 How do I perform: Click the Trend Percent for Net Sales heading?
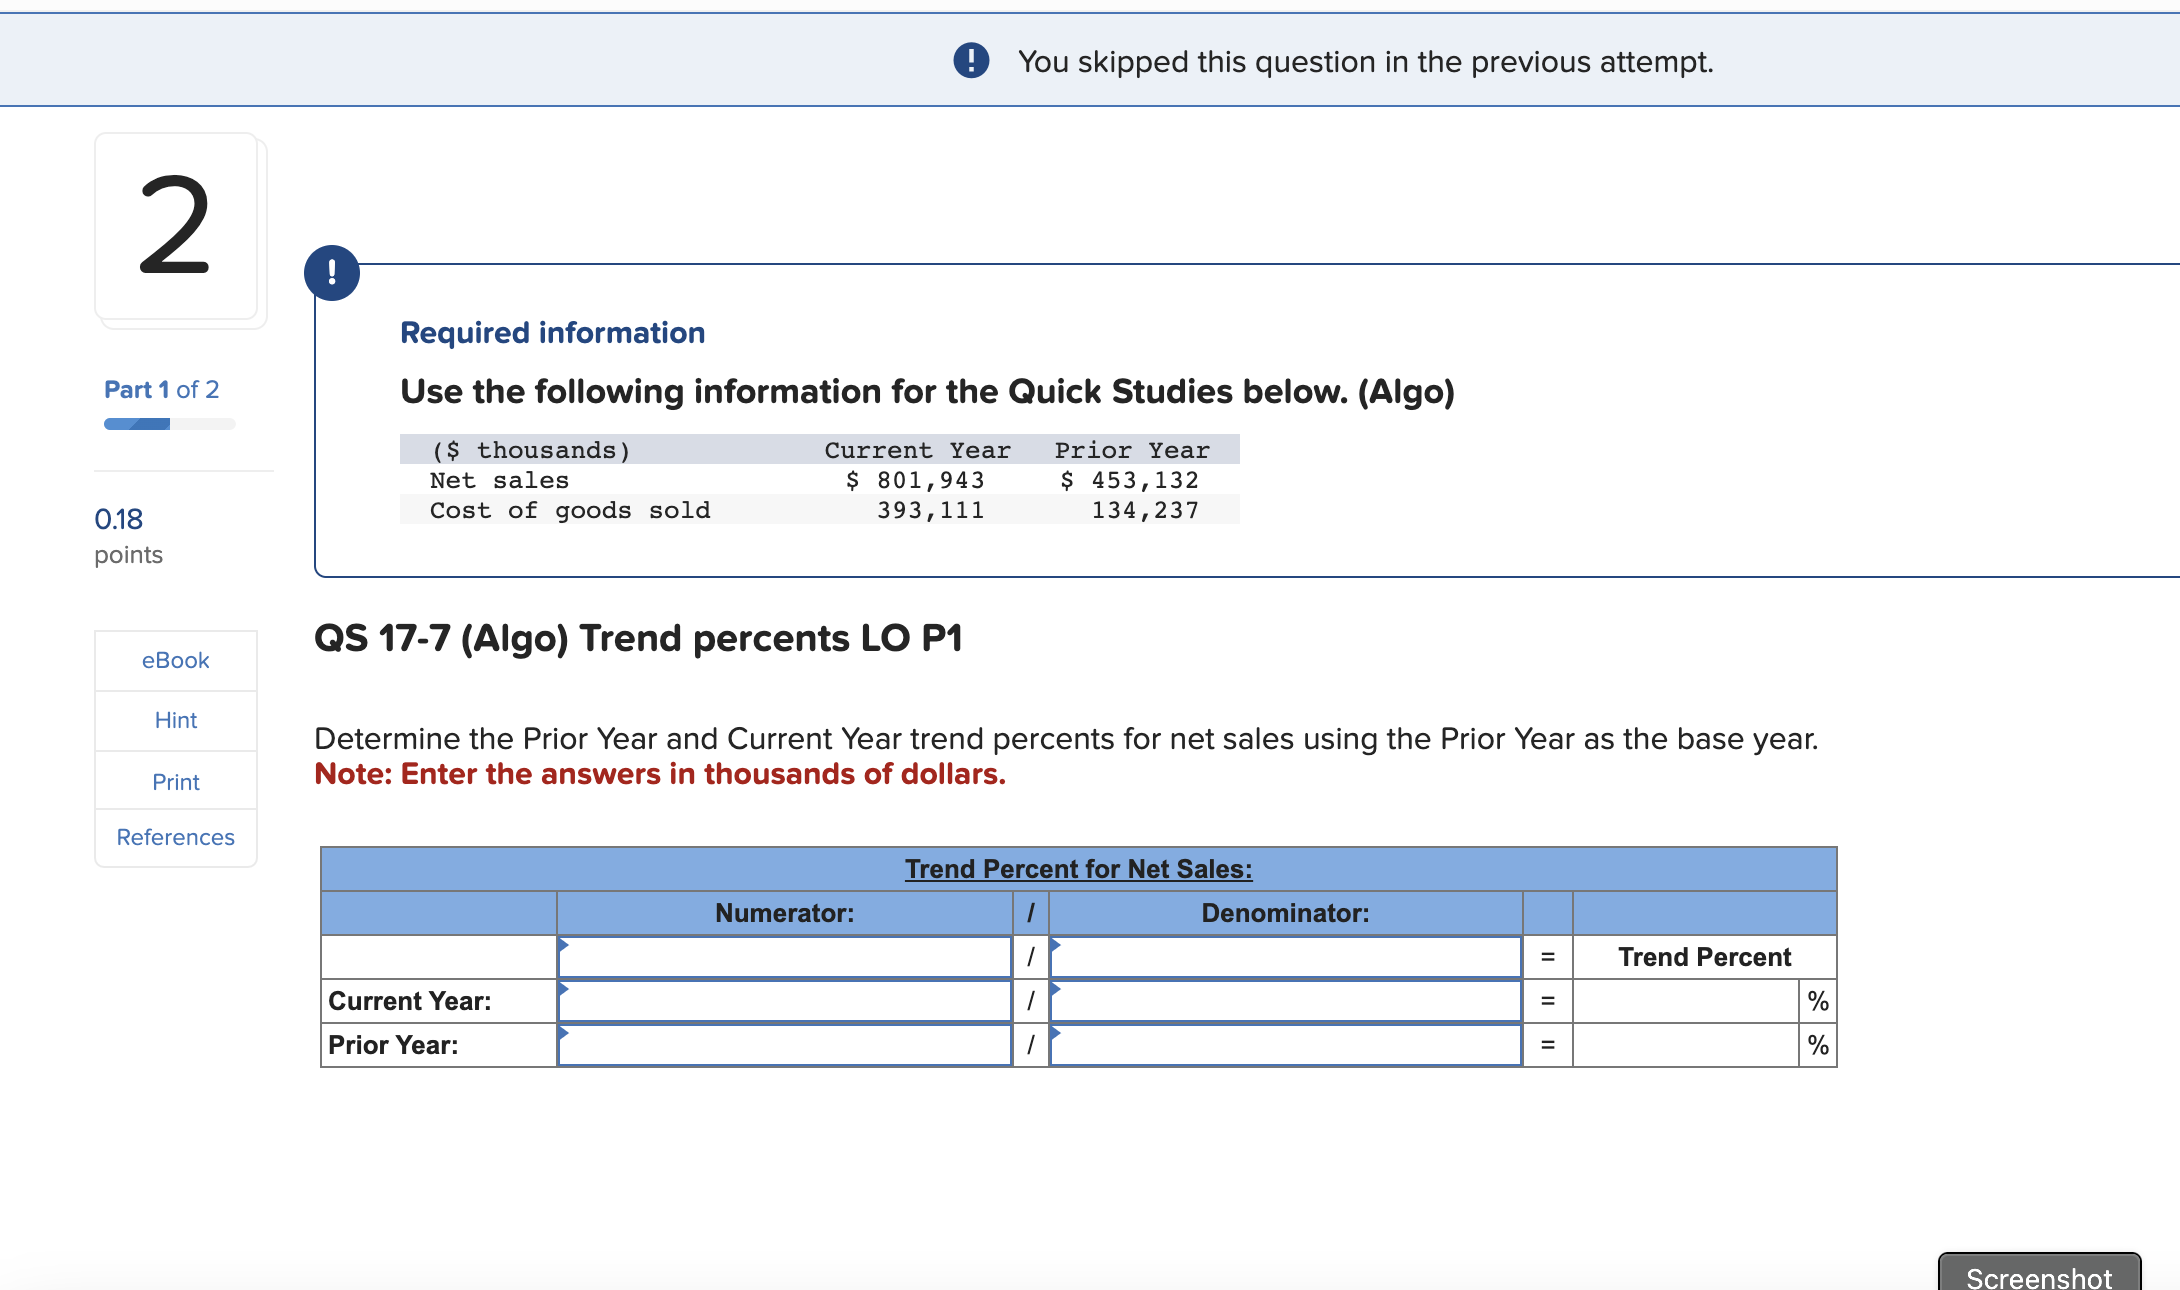click(1078, 869)
